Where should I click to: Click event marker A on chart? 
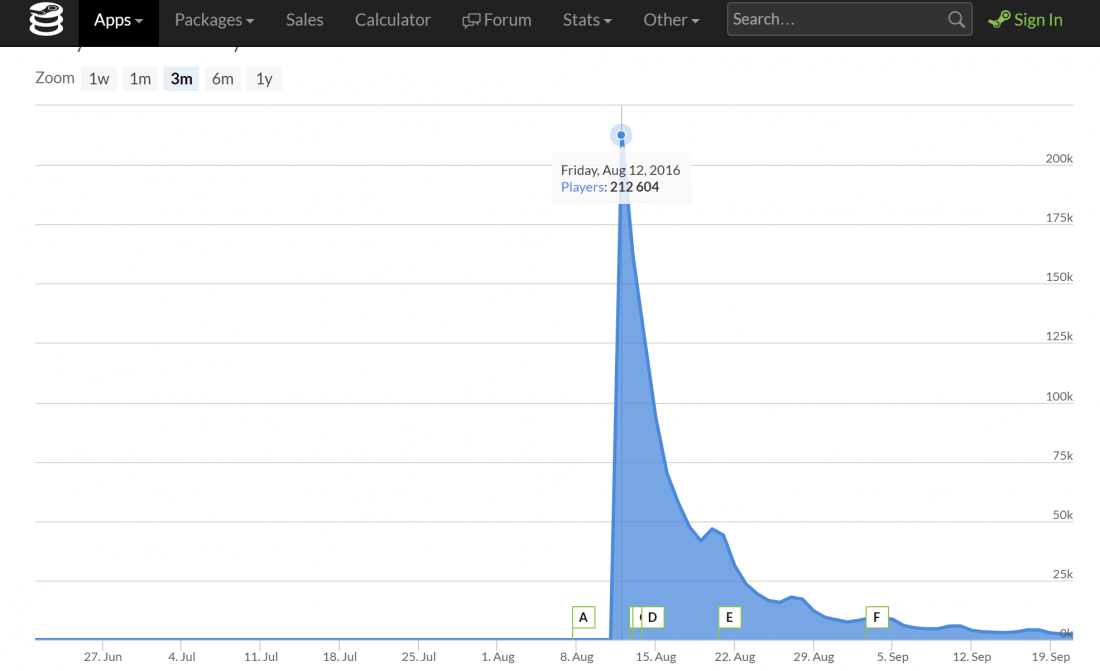[583, 617]
